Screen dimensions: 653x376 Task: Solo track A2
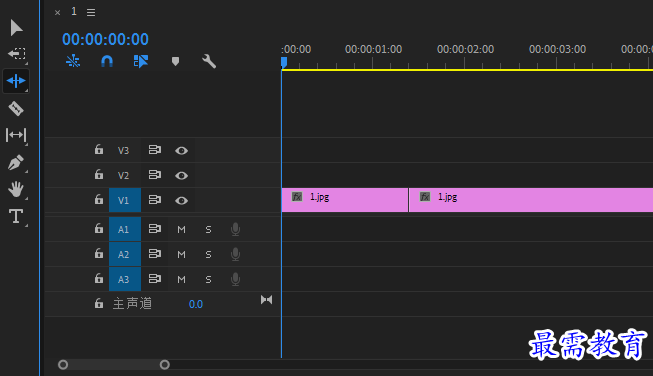(208, 254)
